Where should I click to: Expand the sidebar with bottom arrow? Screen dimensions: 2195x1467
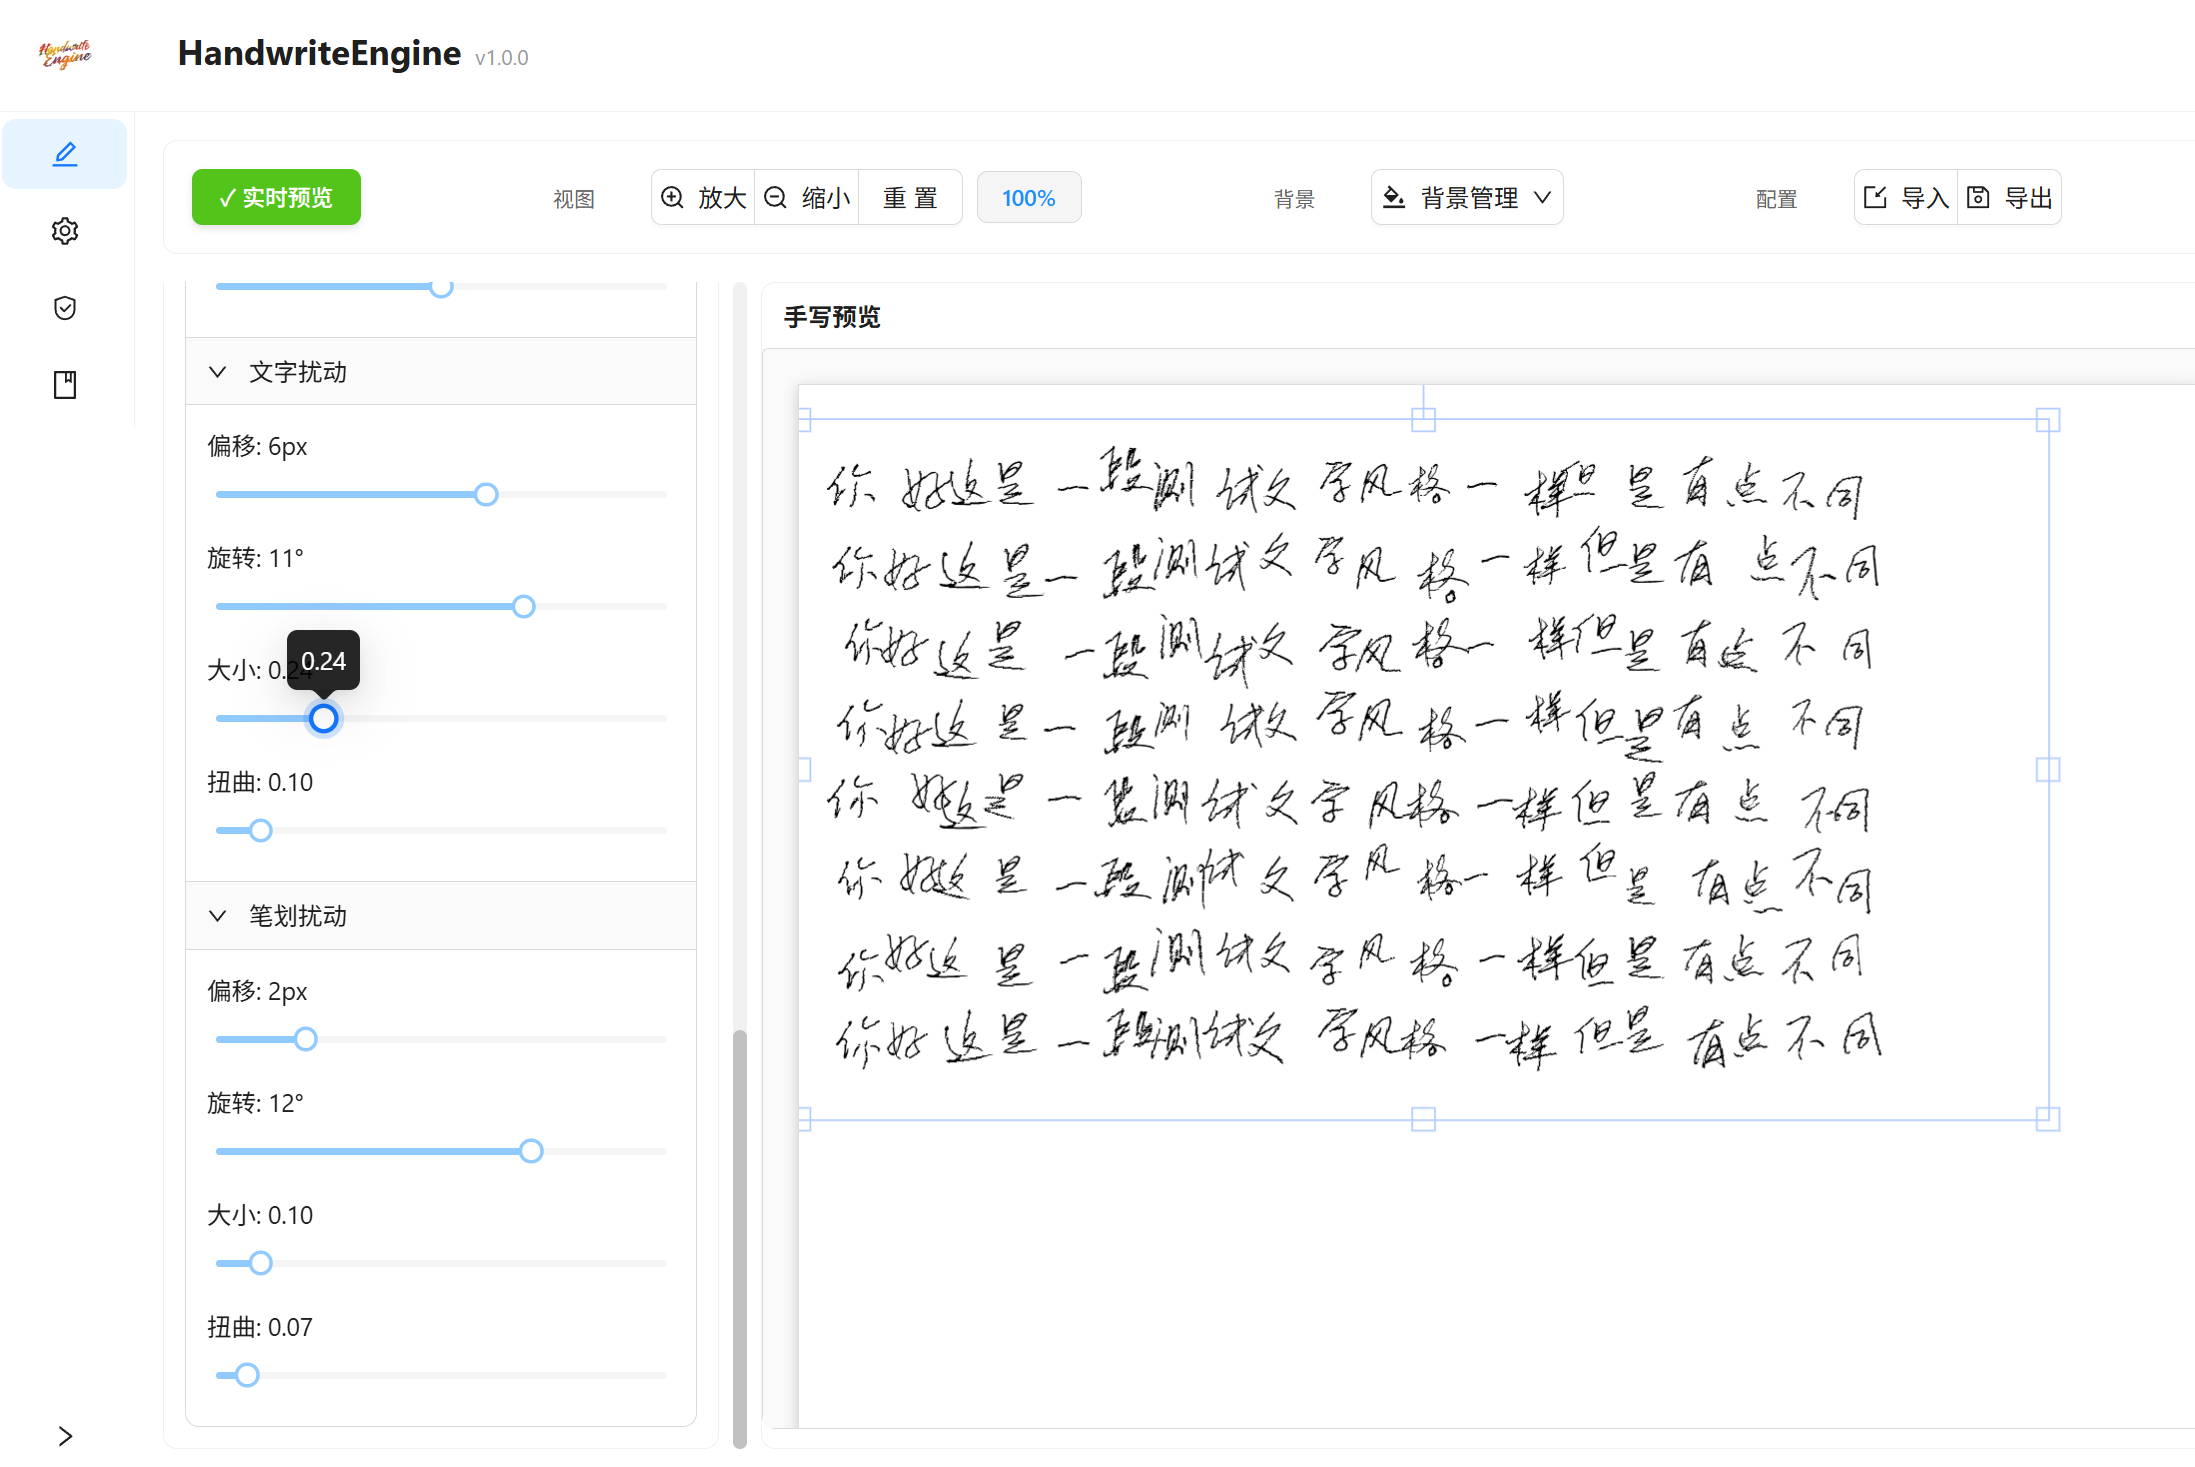point(65,1436)
